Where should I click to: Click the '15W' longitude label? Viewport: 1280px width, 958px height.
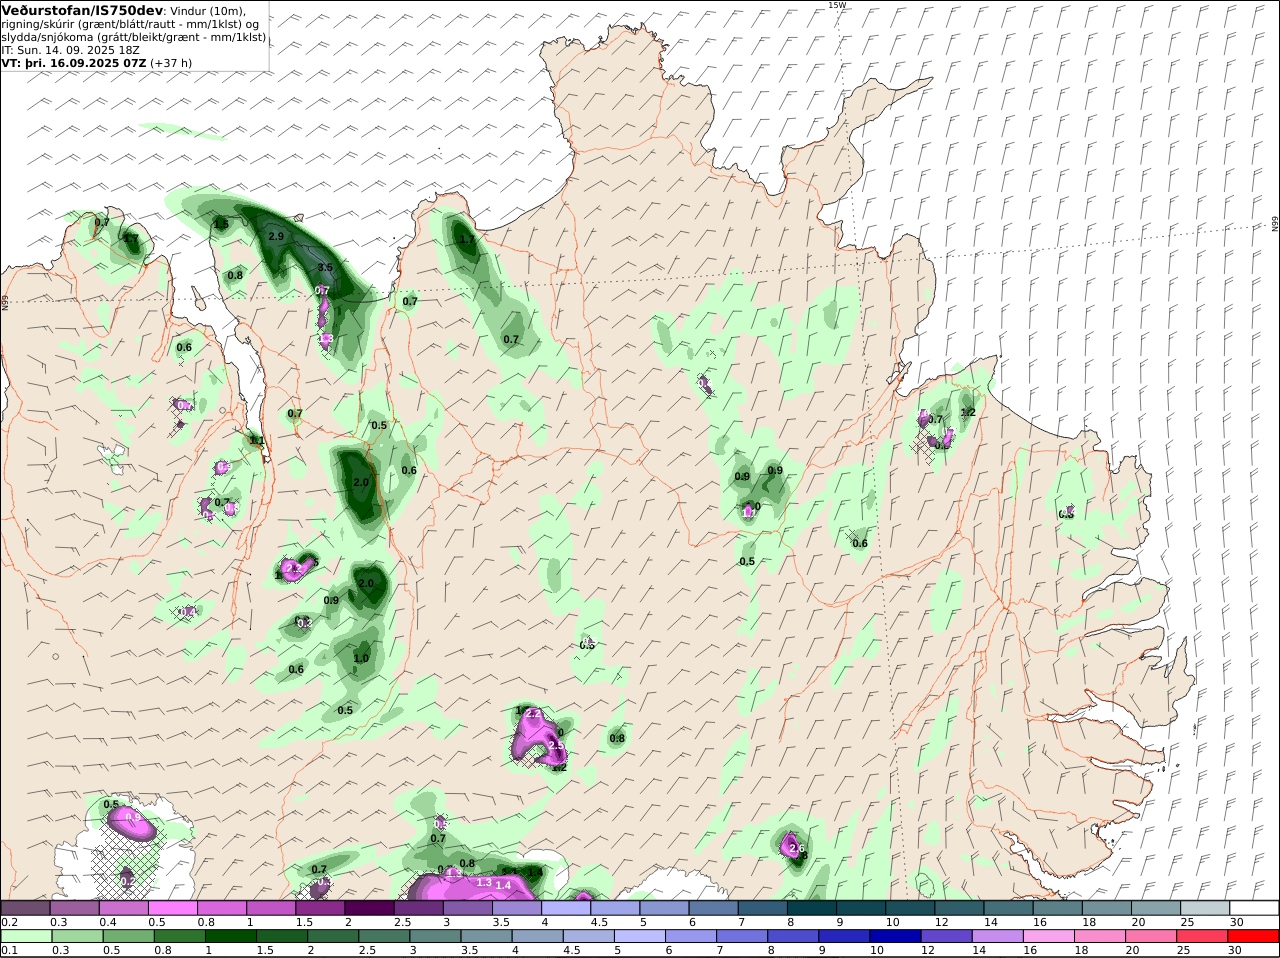click(836, 5)
